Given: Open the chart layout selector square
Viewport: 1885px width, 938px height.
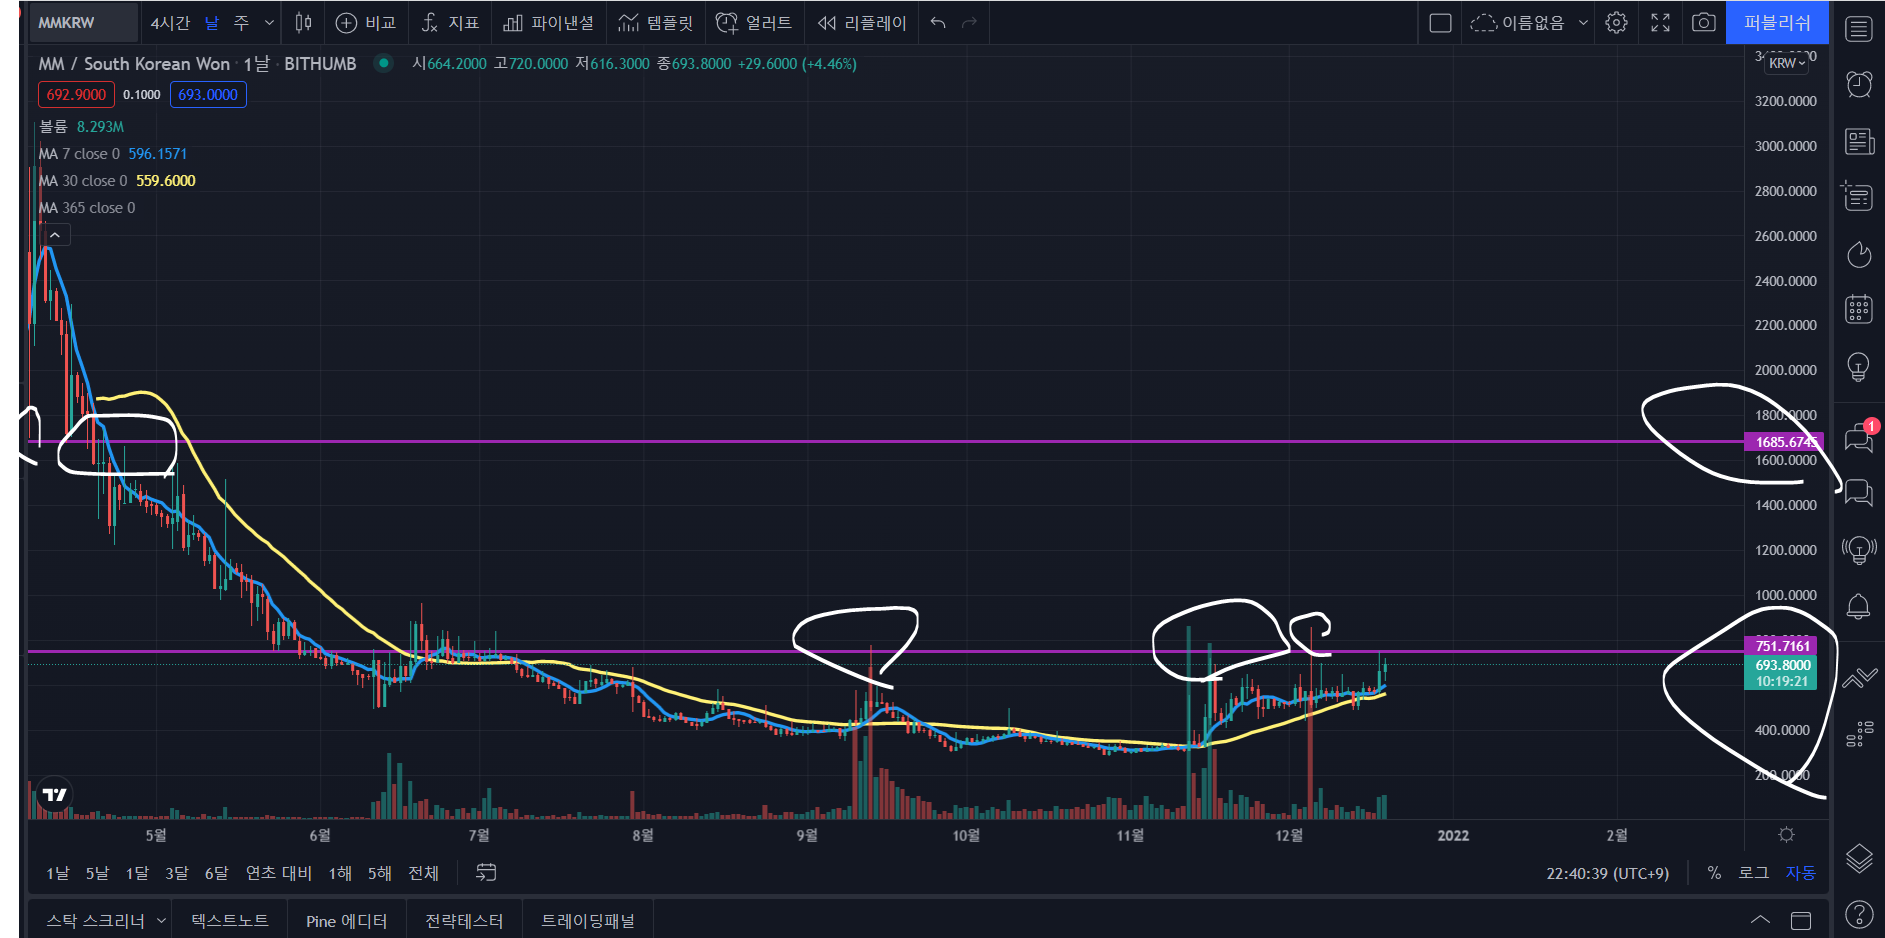Looking at the screenshot, I should click(x=1440, y=22).
